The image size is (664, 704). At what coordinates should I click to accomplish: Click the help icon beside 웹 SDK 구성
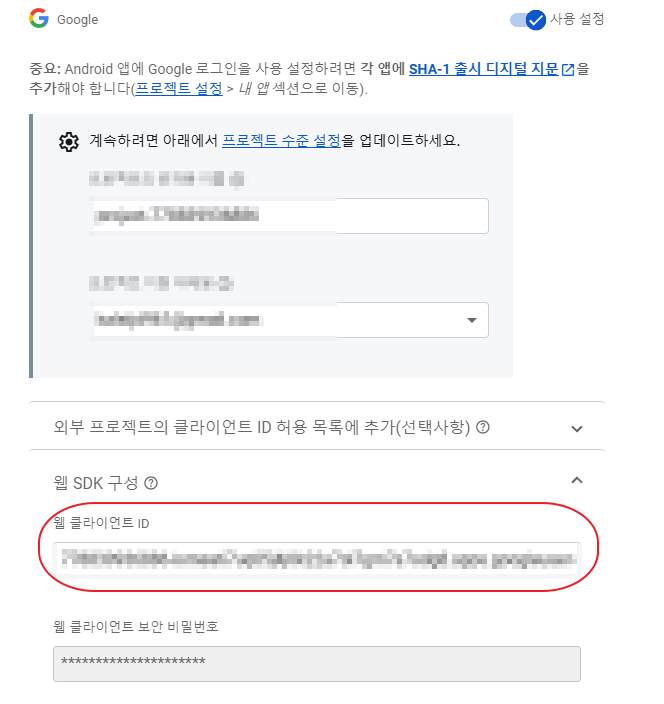(151, 483)
